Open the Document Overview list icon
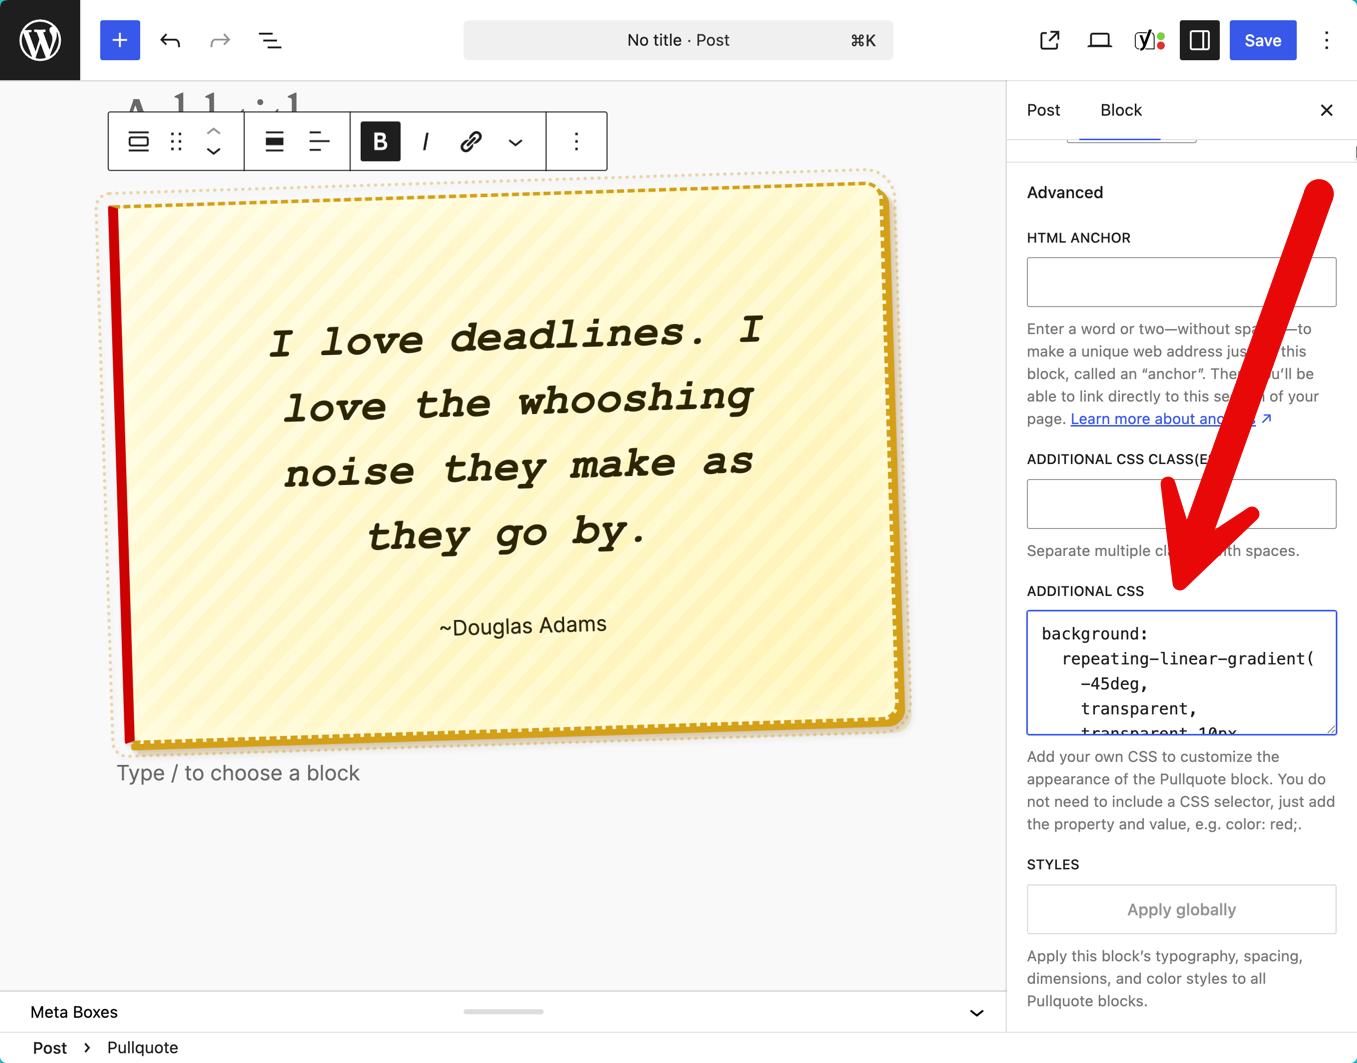The width and height of the screenshot is (1357, 1063). pos(270,40)
